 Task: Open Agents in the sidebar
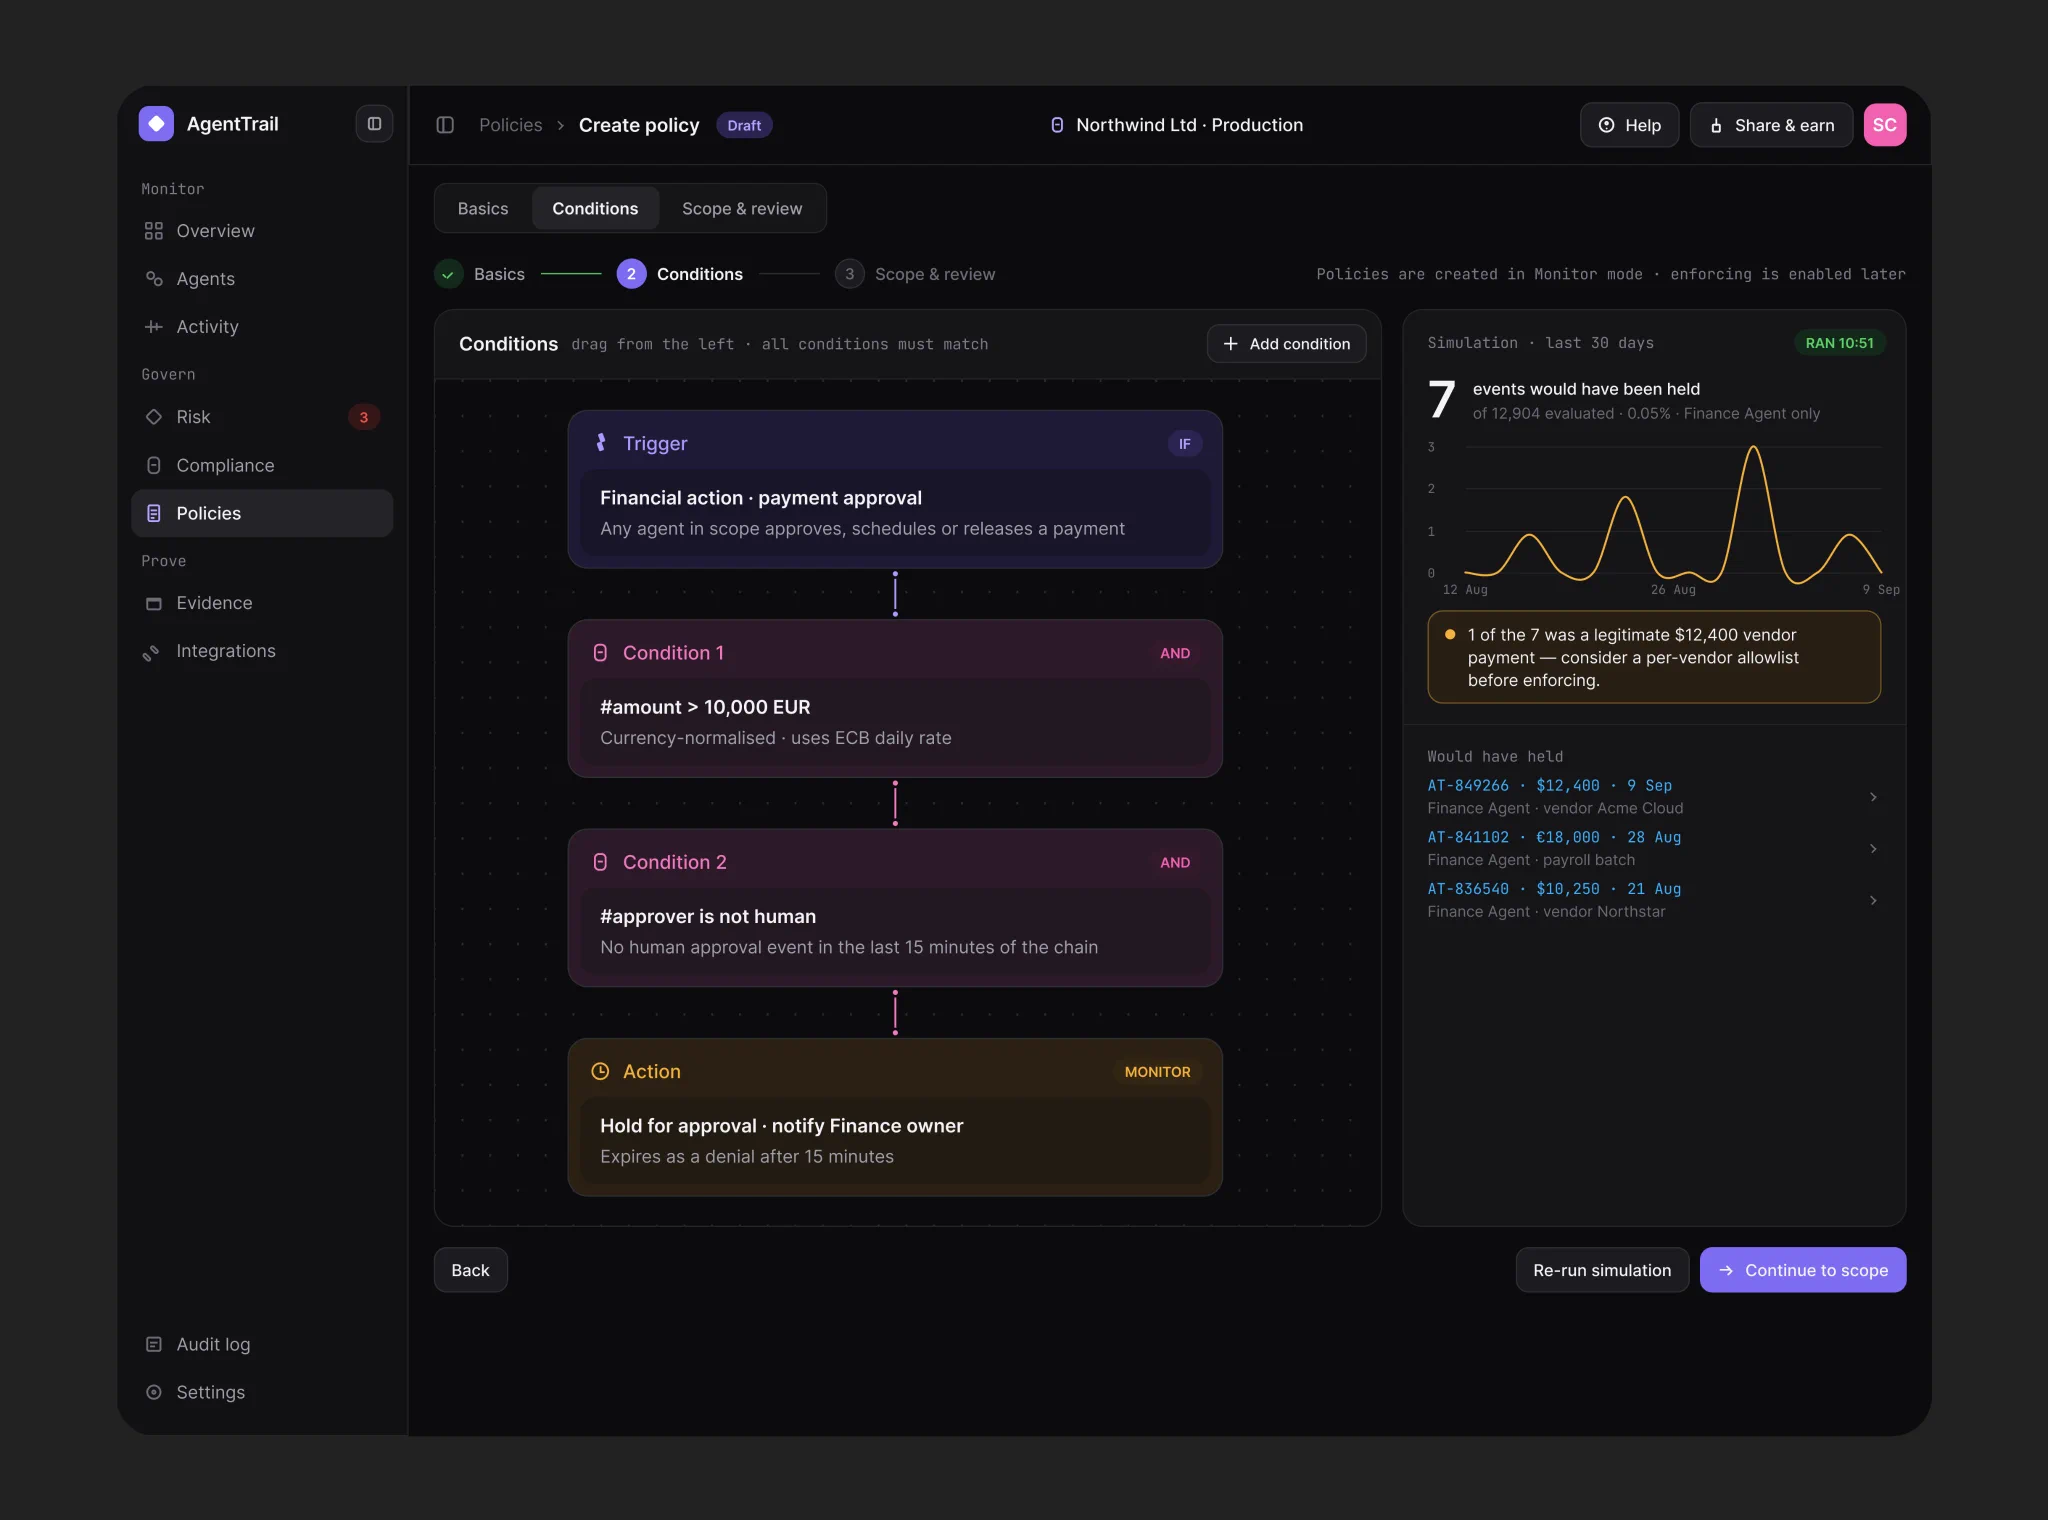tap(262, 279)
